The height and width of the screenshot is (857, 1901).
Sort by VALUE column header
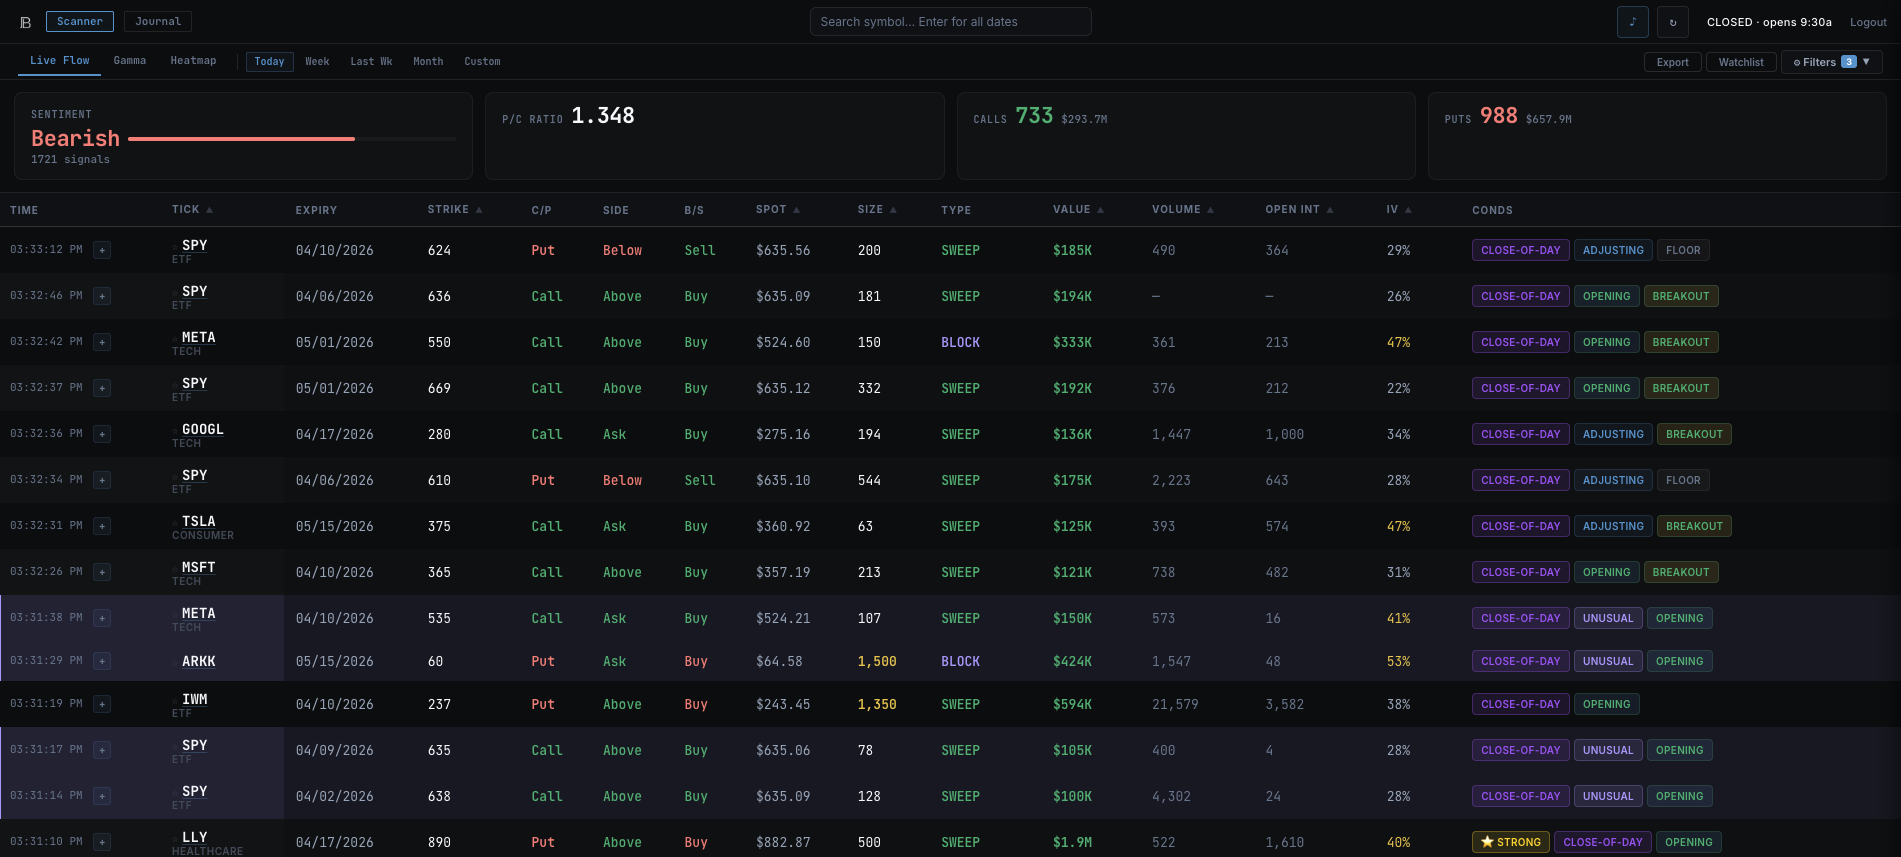click(x=1078, y=210)
